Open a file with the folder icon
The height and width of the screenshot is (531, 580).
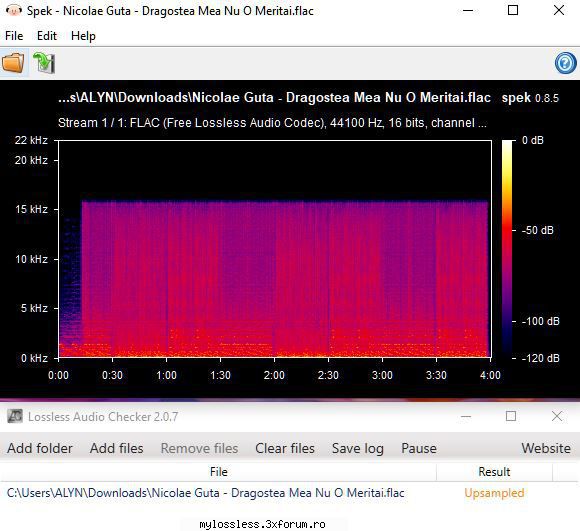click(x=13, y=62)
